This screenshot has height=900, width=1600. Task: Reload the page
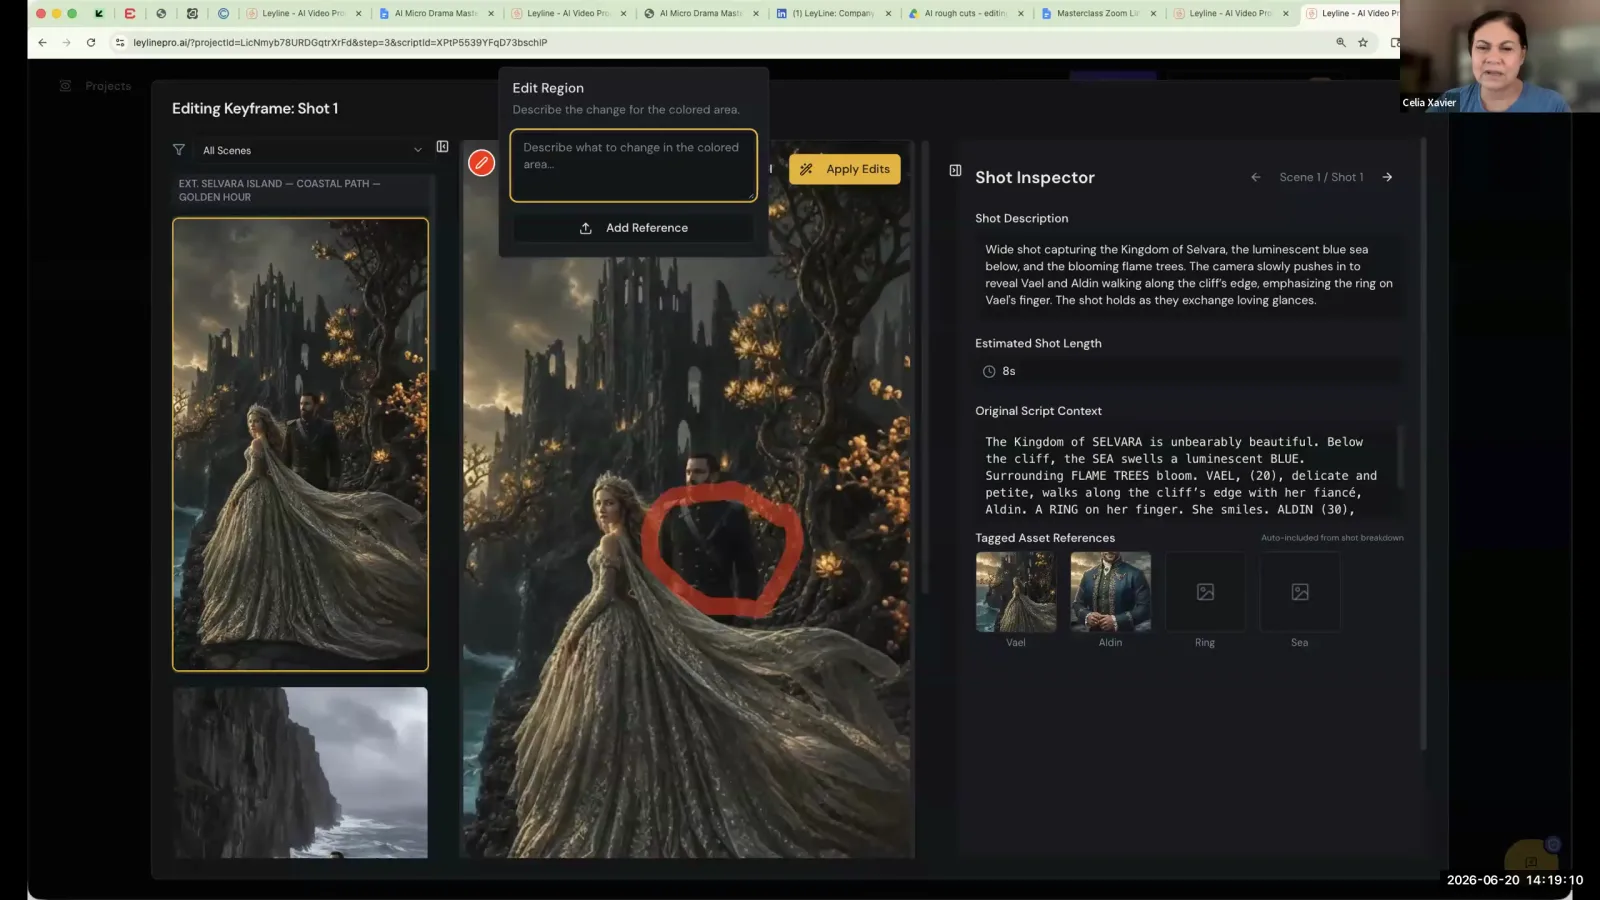(x=91, y=42)
